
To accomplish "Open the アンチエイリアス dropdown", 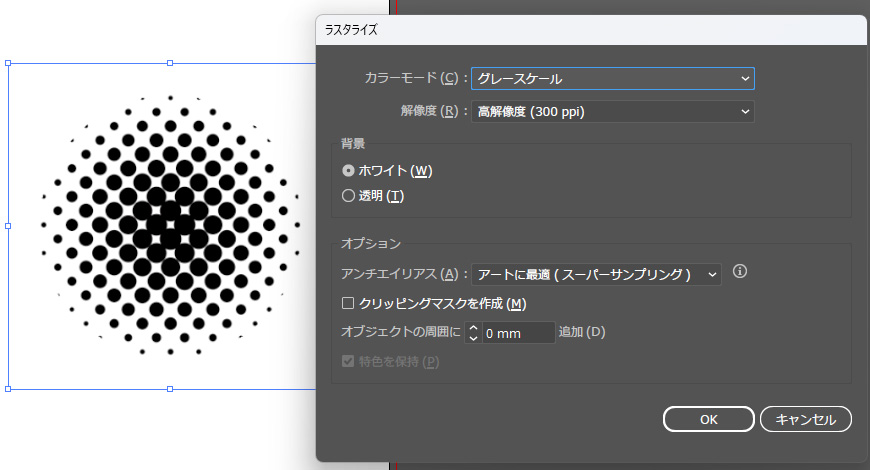I will coord(596,273).
